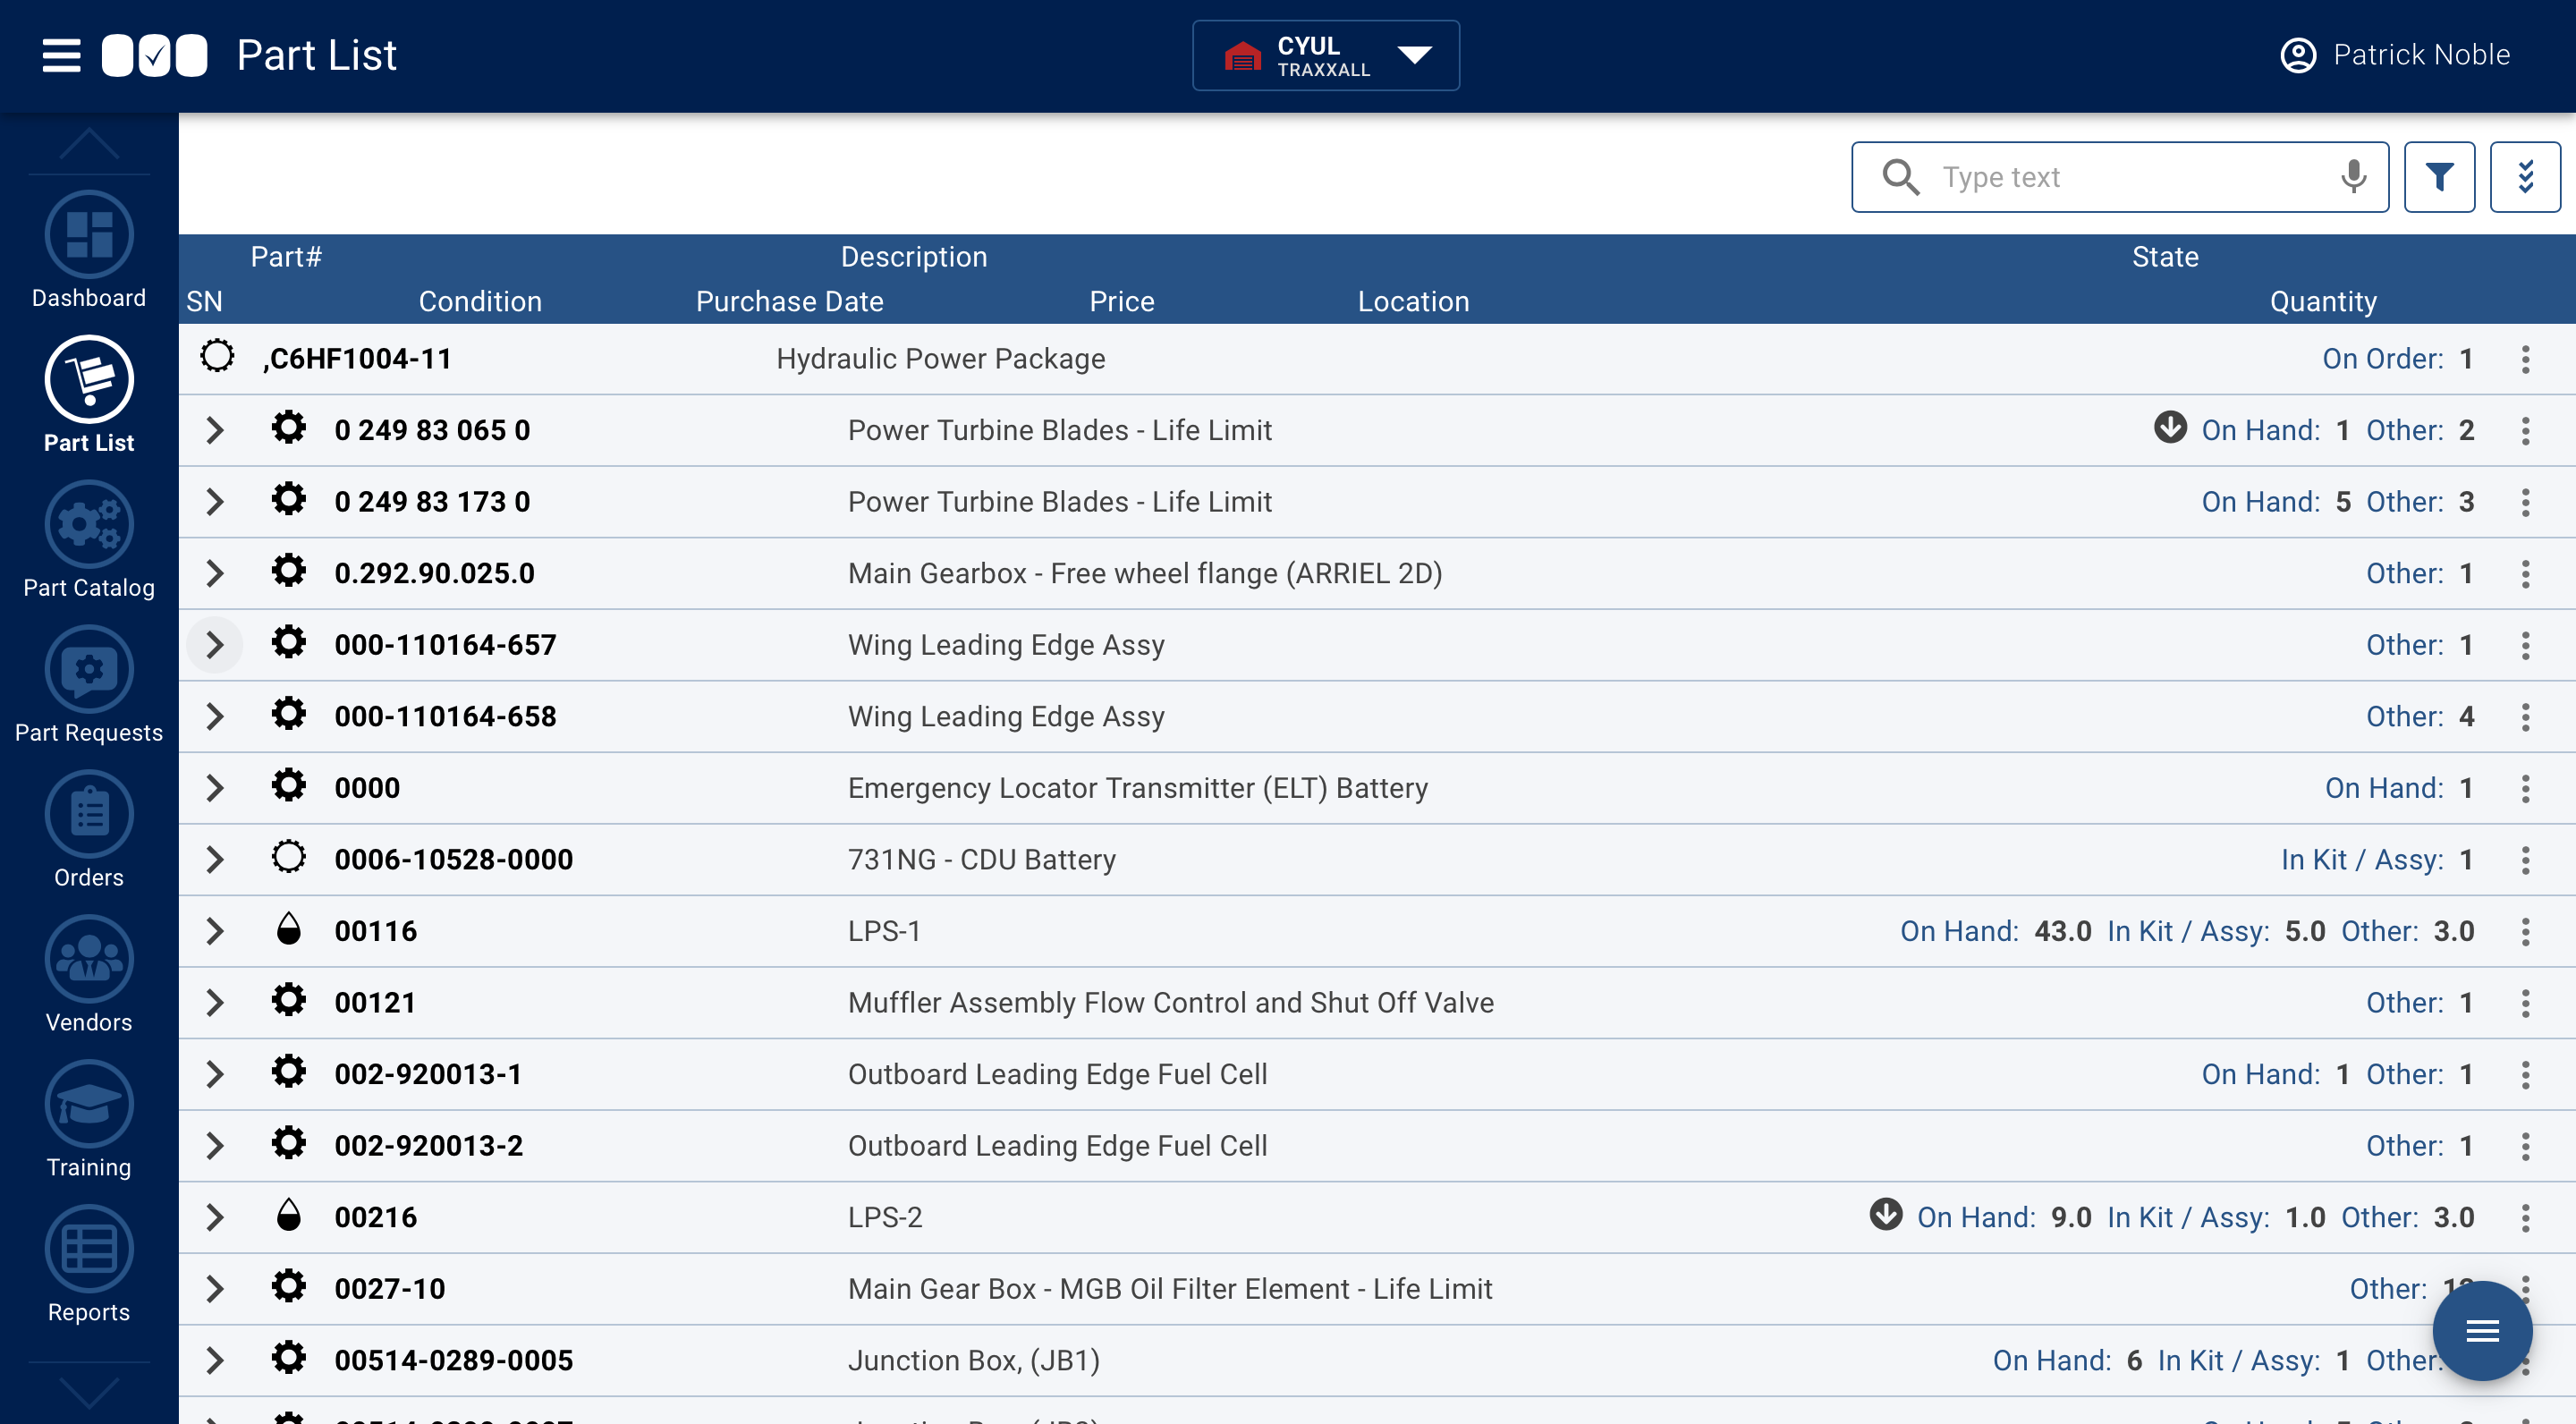Click the floating menu button bottom right
Image resolution: width=2576 pixels, height=1424 pixels.
point(2481,1331)
